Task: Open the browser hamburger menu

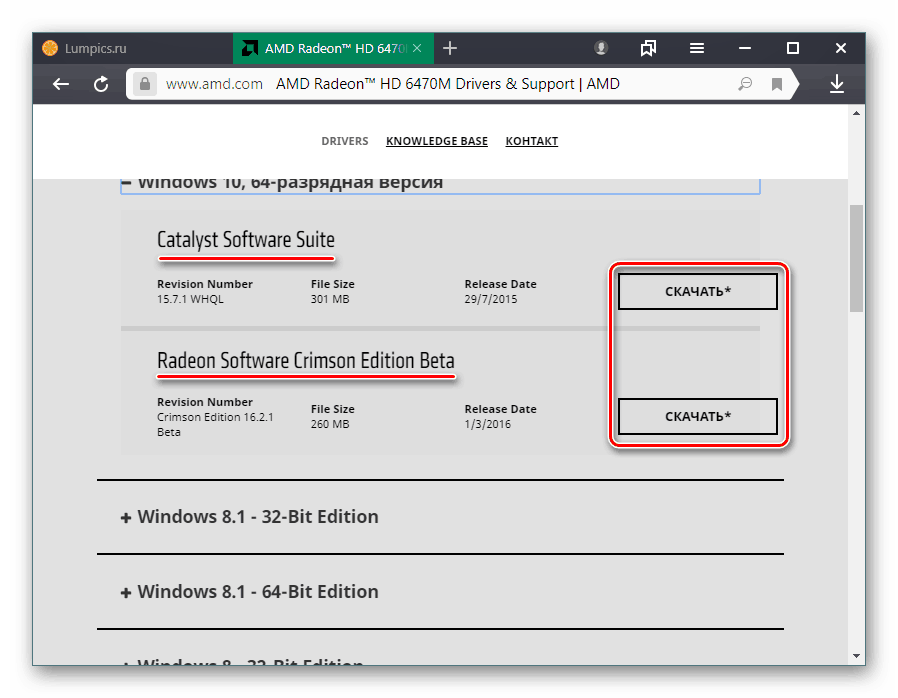Action: click(696, 48)
